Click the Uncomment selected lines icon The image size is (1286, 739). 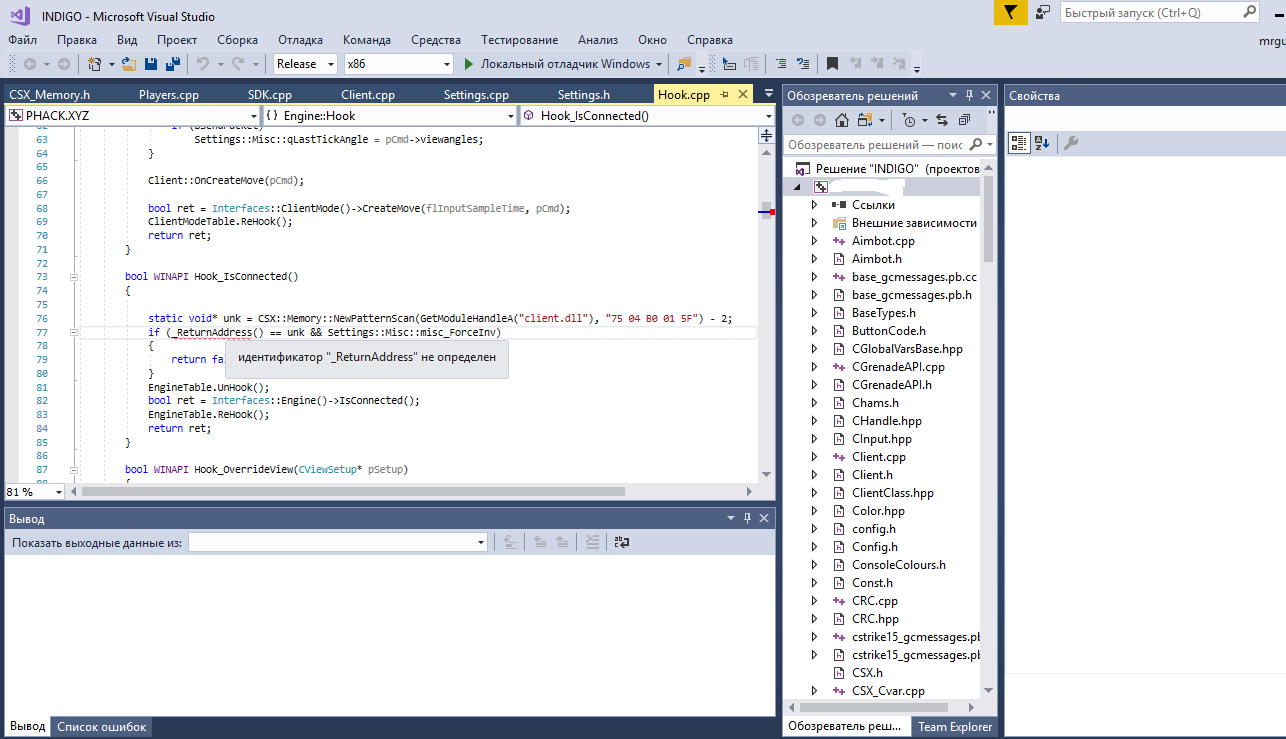click(803, 64)
